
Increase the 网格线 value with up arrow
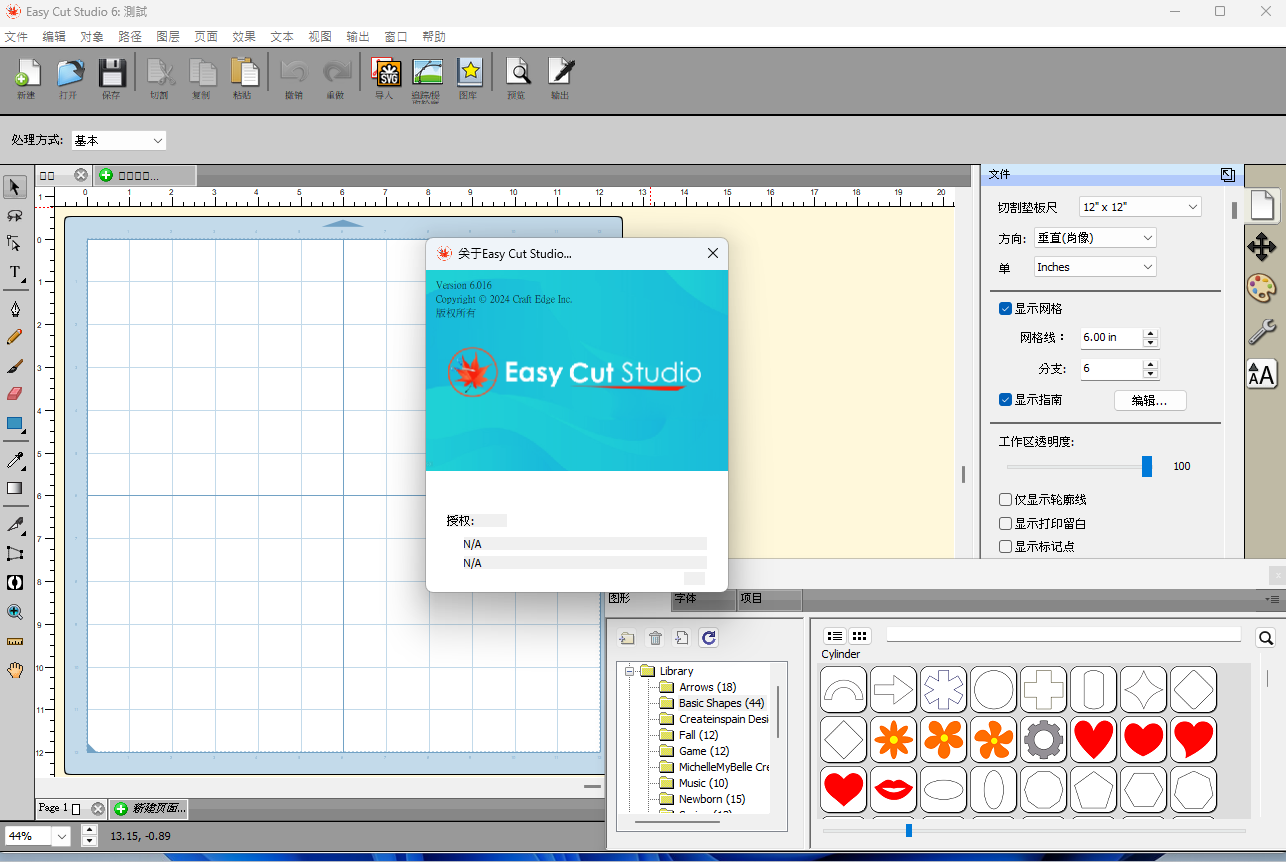pos(1150,333)
